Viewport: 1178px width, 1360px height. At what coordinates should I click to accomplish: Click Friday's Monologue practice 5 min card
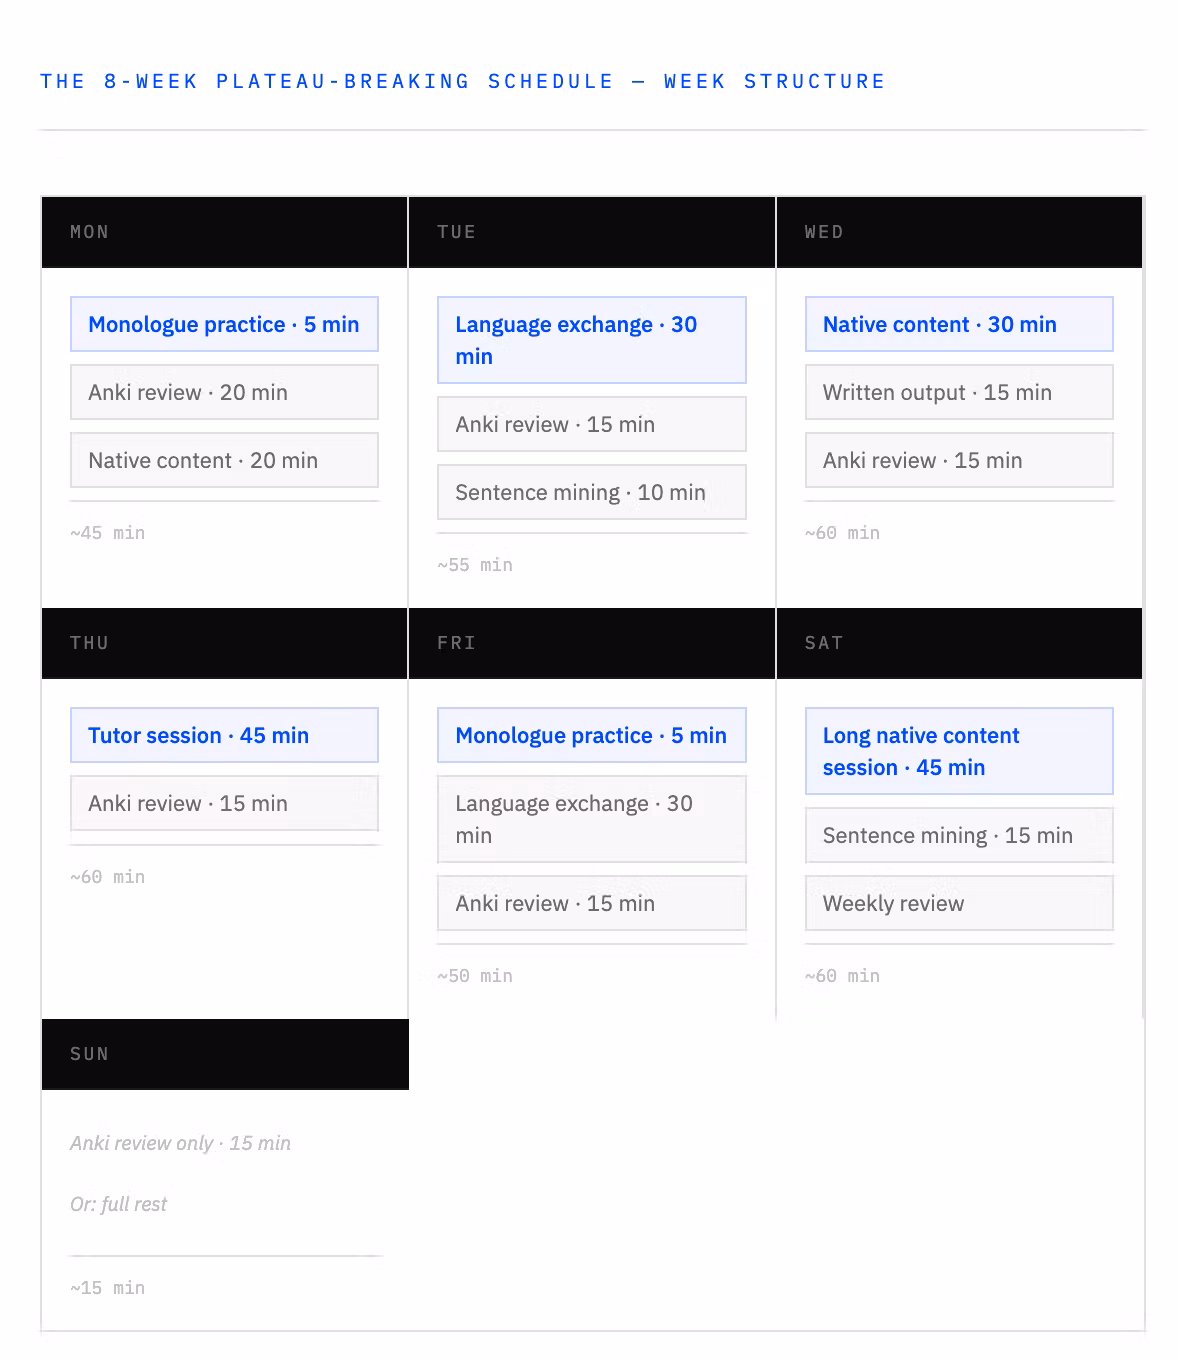pos(592,735)
